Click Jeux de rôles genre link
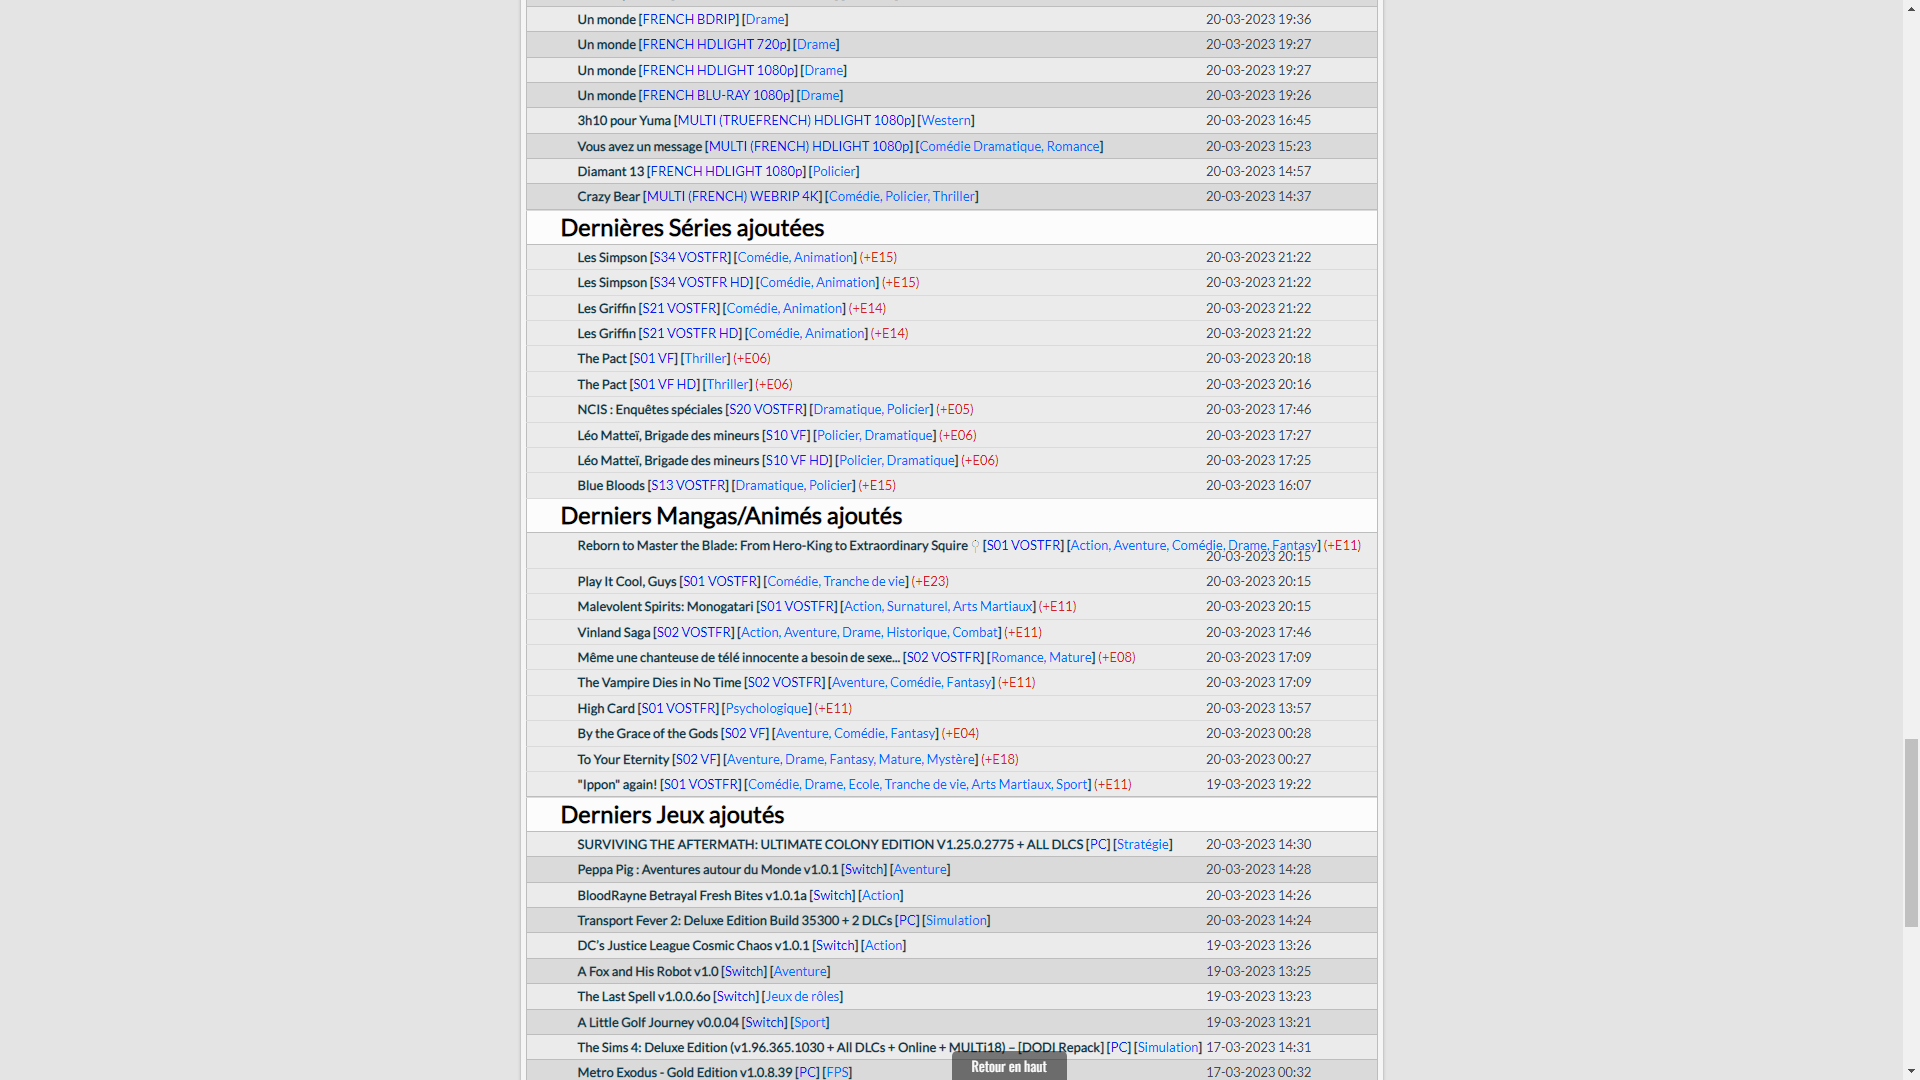Viewport: 1920px width, 1080px height. 802,996
